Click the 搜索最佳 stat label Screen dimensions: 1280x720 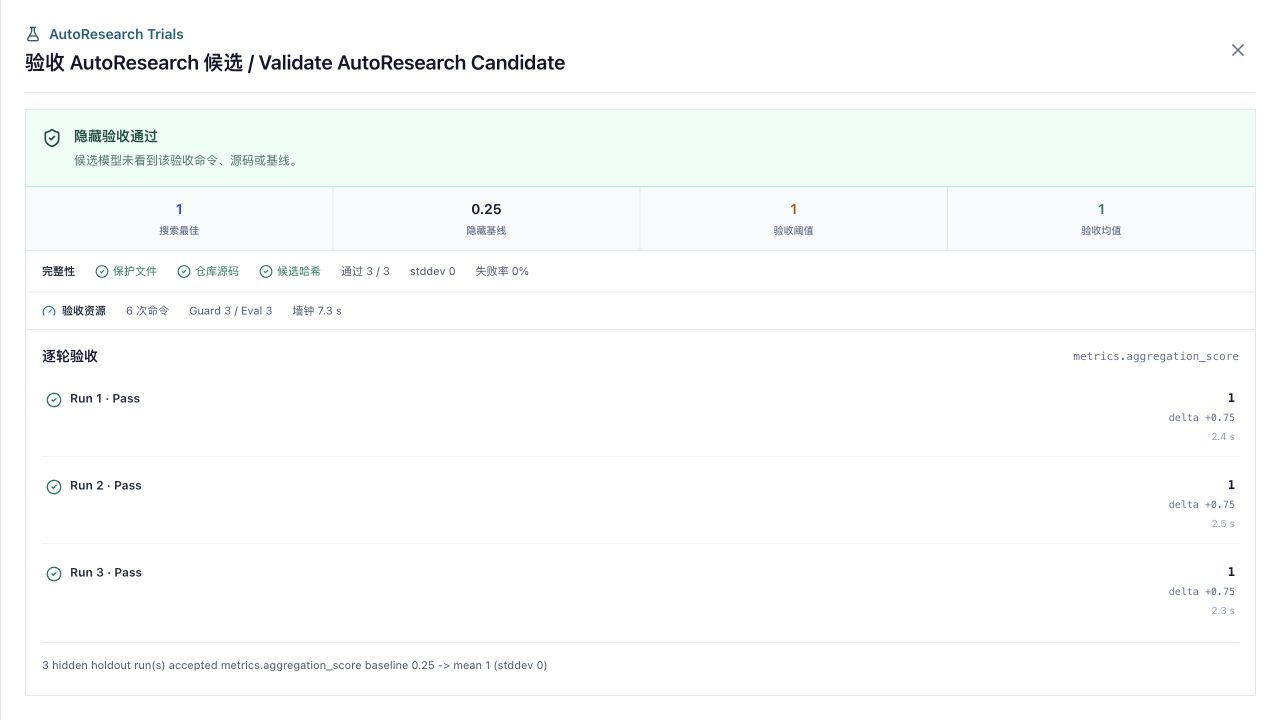tap(179, 230)
